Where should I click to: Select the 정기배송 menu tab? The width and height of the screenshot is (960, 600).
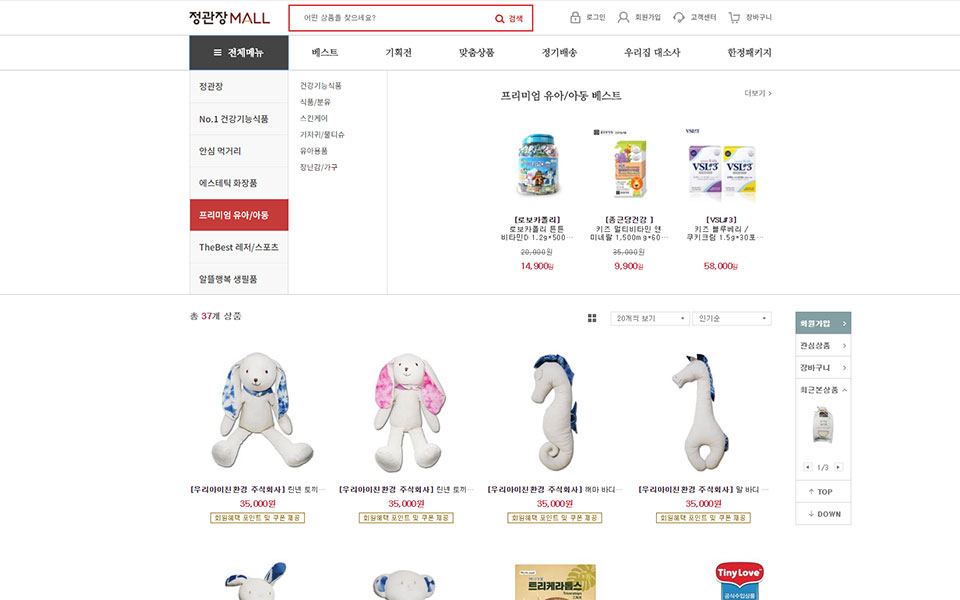coord(559,53)
